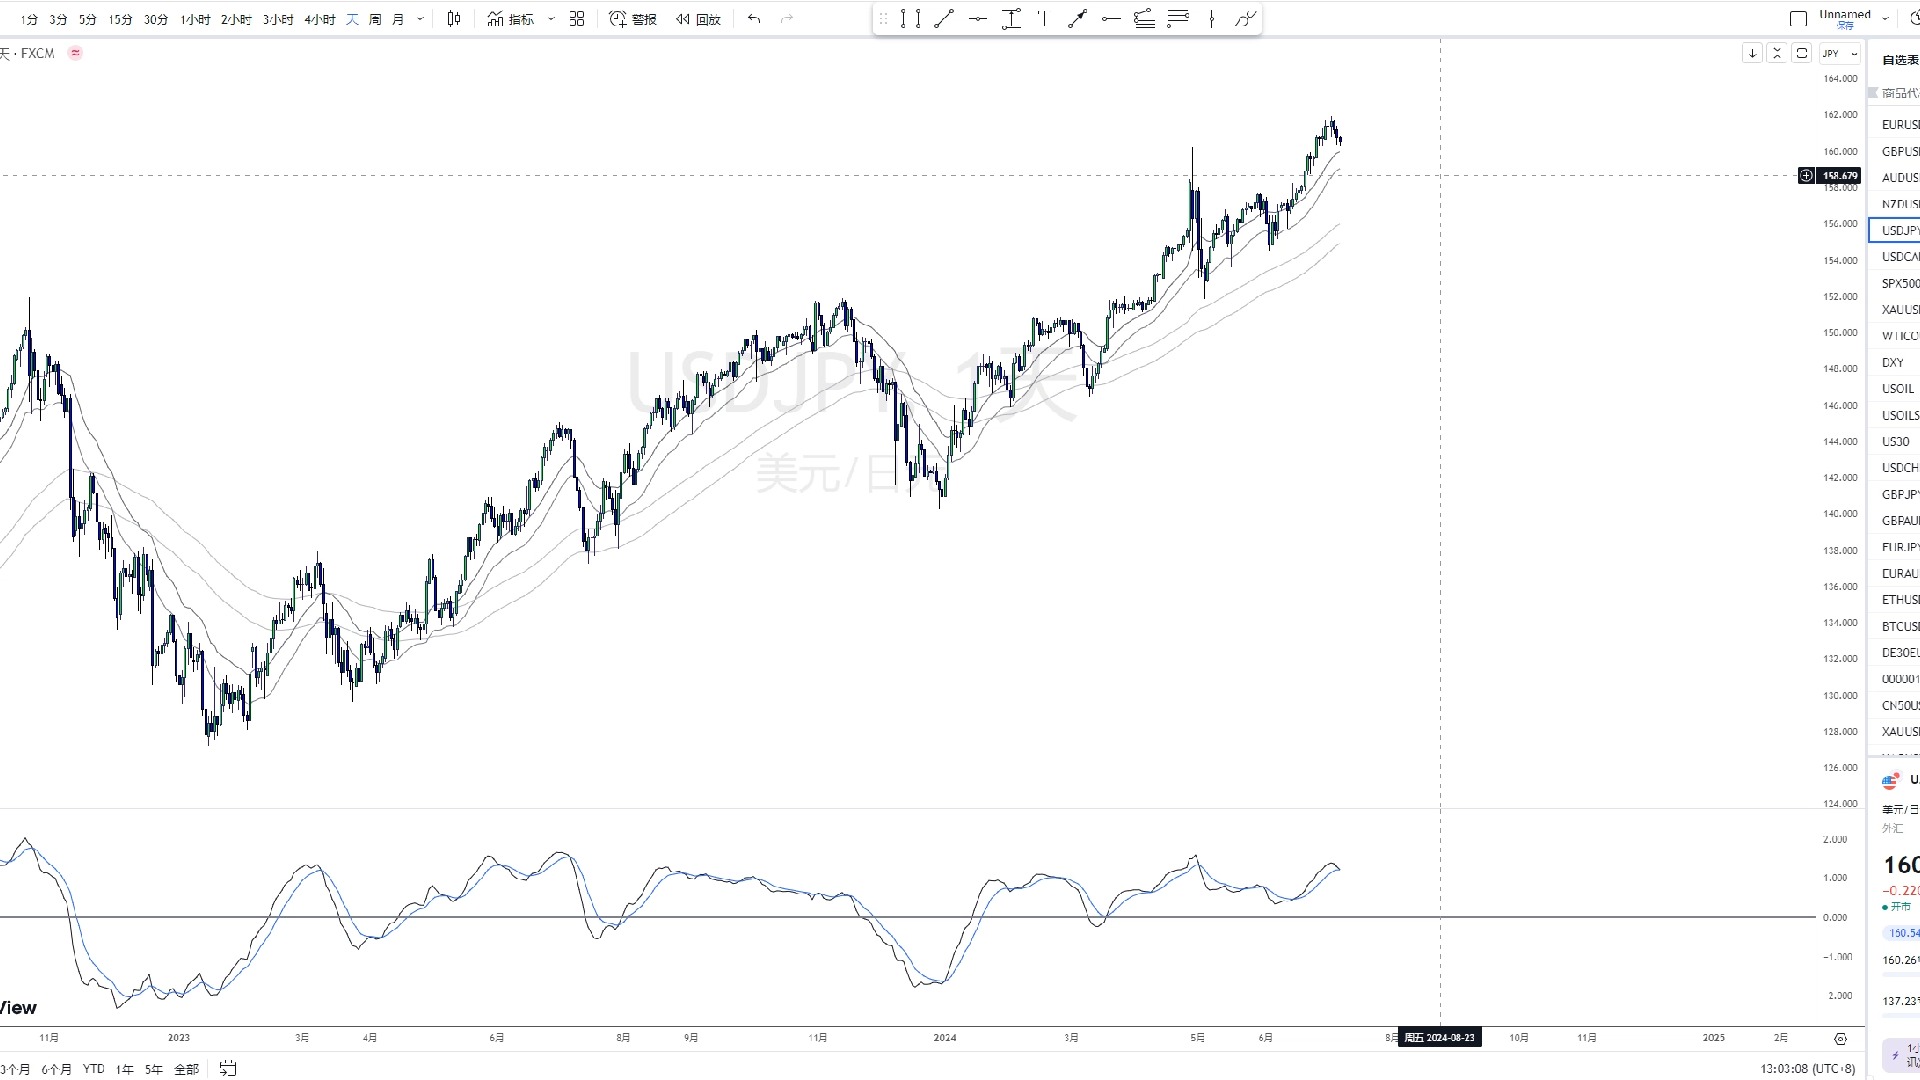Expand more timeframes chevron after 月

pyautogui.click(x=420, y=19)
